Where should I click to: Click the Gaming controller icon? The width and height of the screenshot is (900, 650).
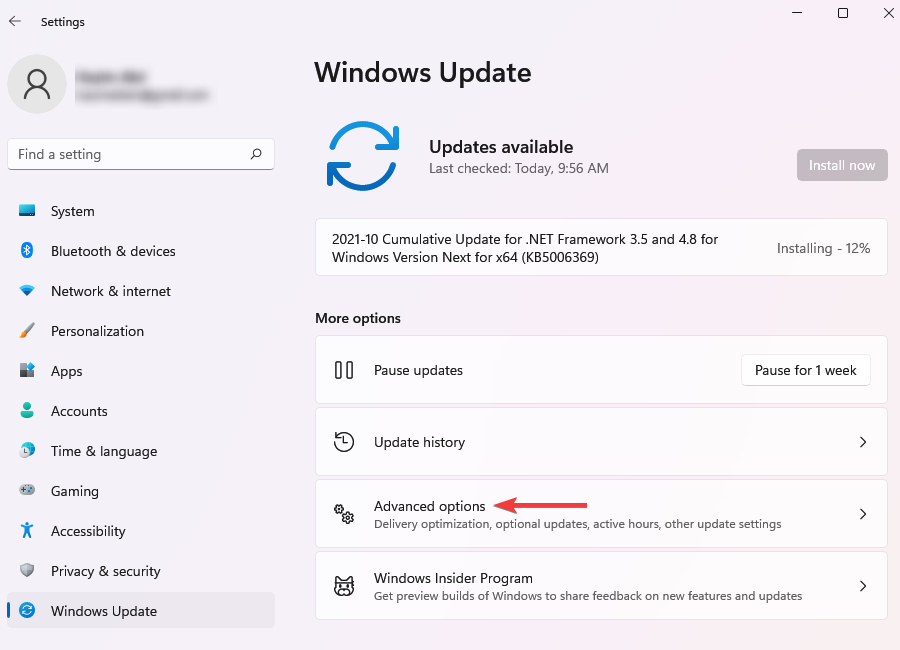click(x=27, y=490)
